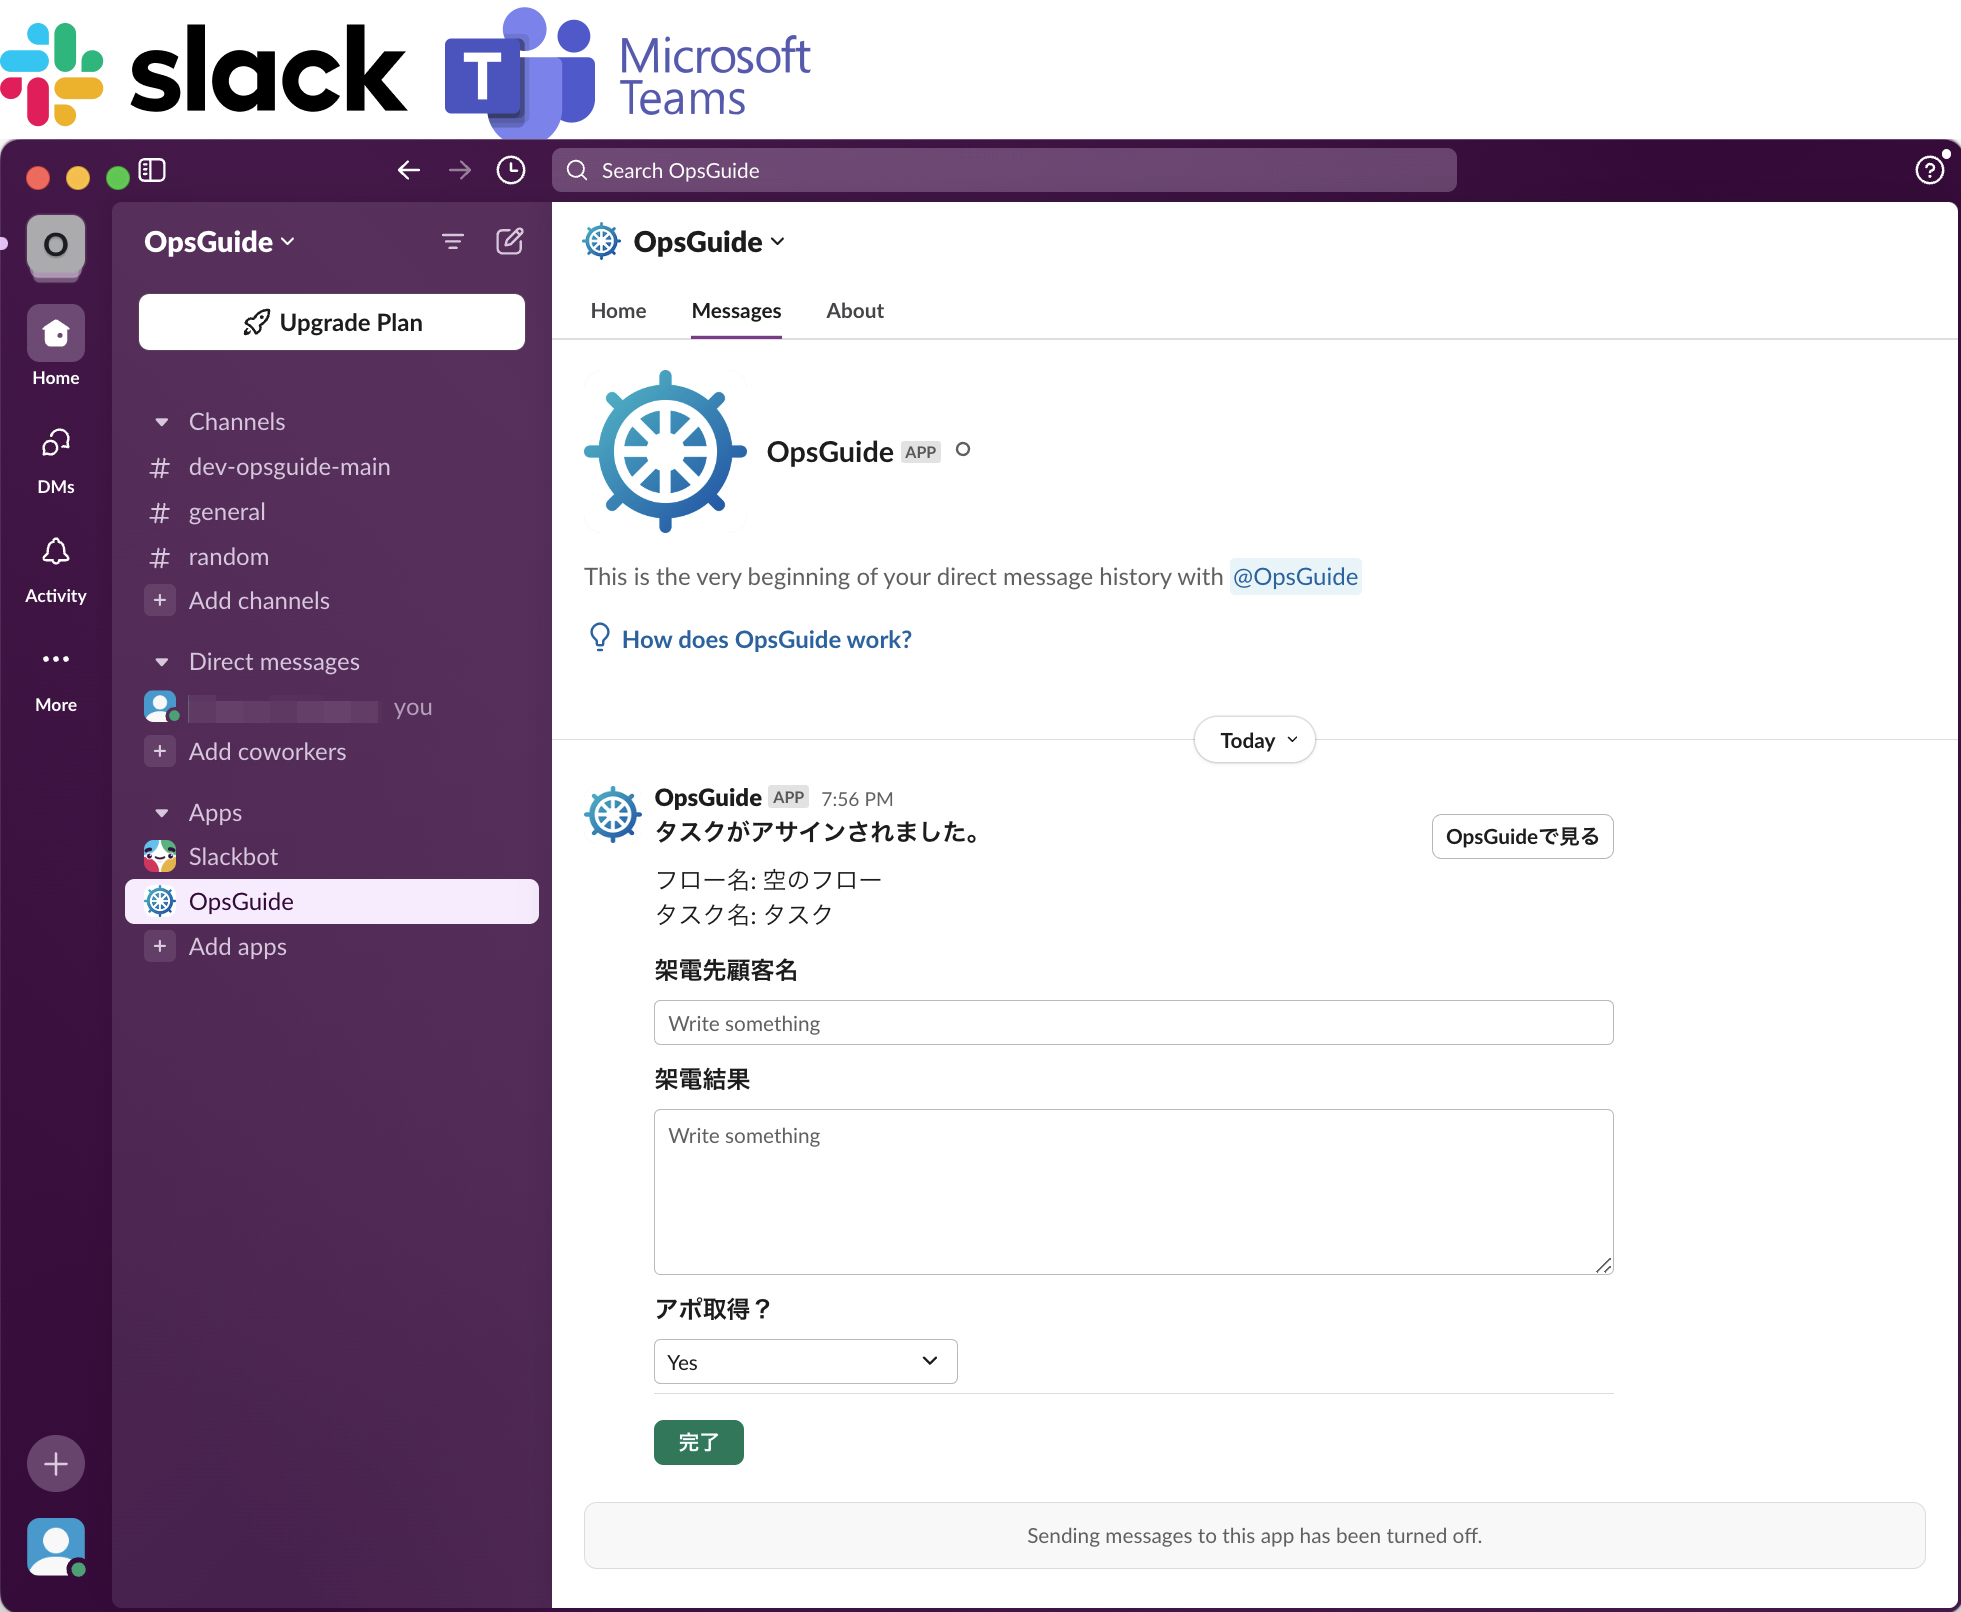Open the アポ取得？ Yes dropdown

(805, 1362)
